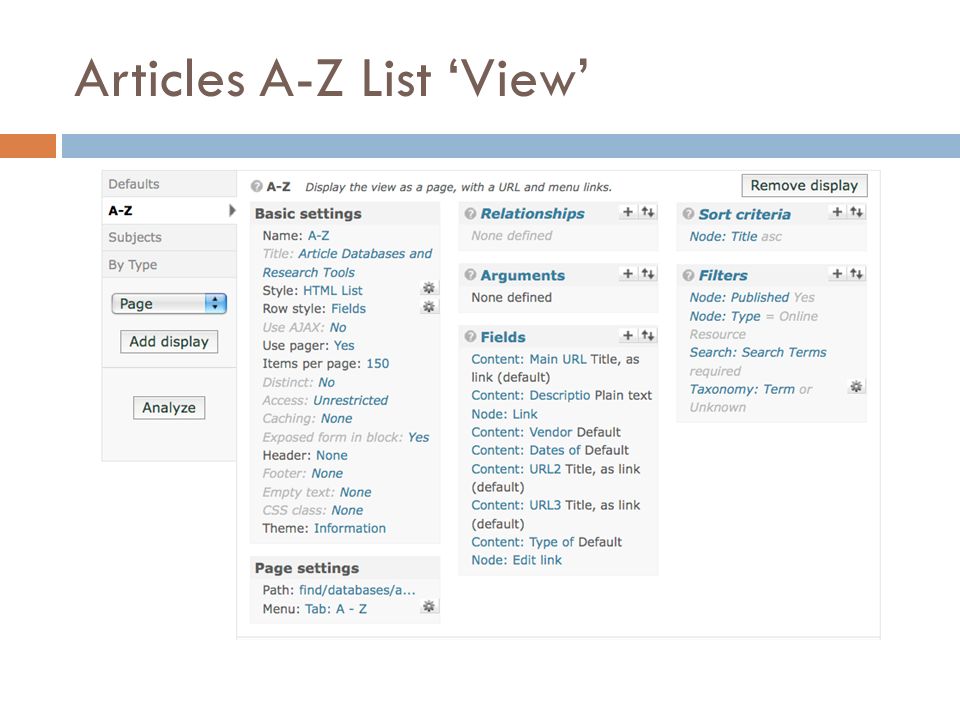Edit Menu Tab: A - Z link
The image size is (960, 720).
336,609
